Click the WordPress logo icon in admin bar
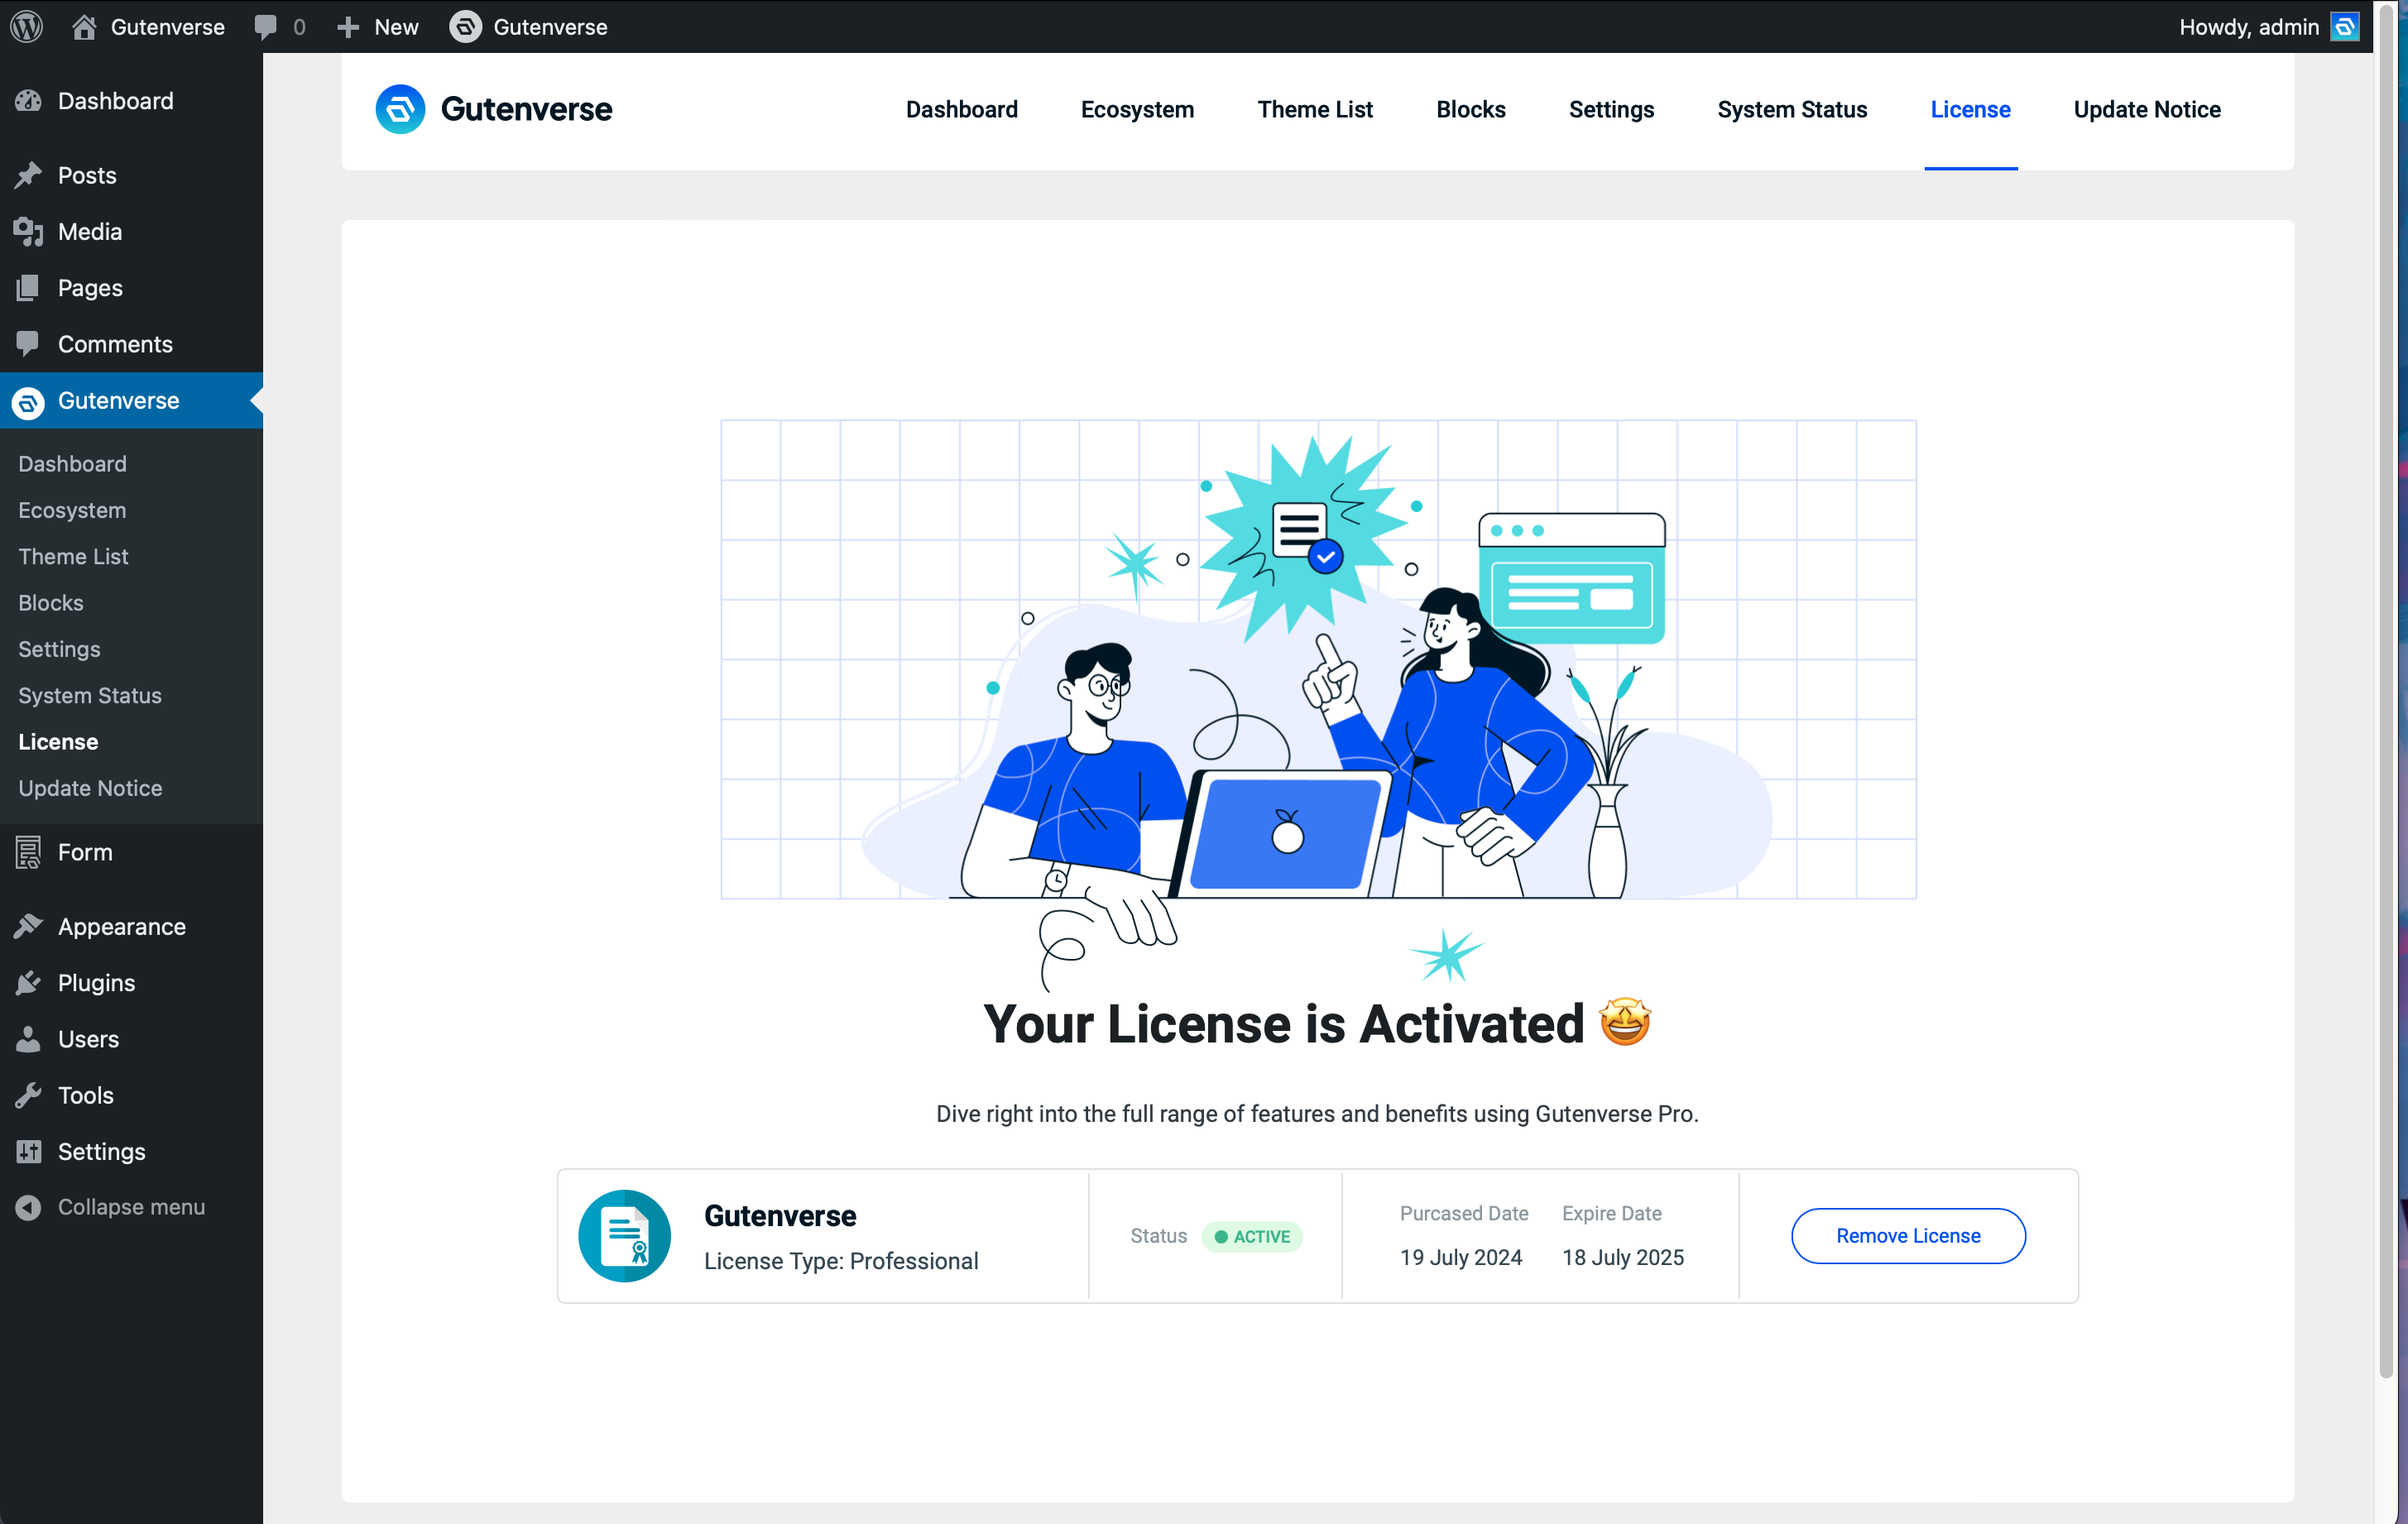2408x1524 pixels. [27, 27]
